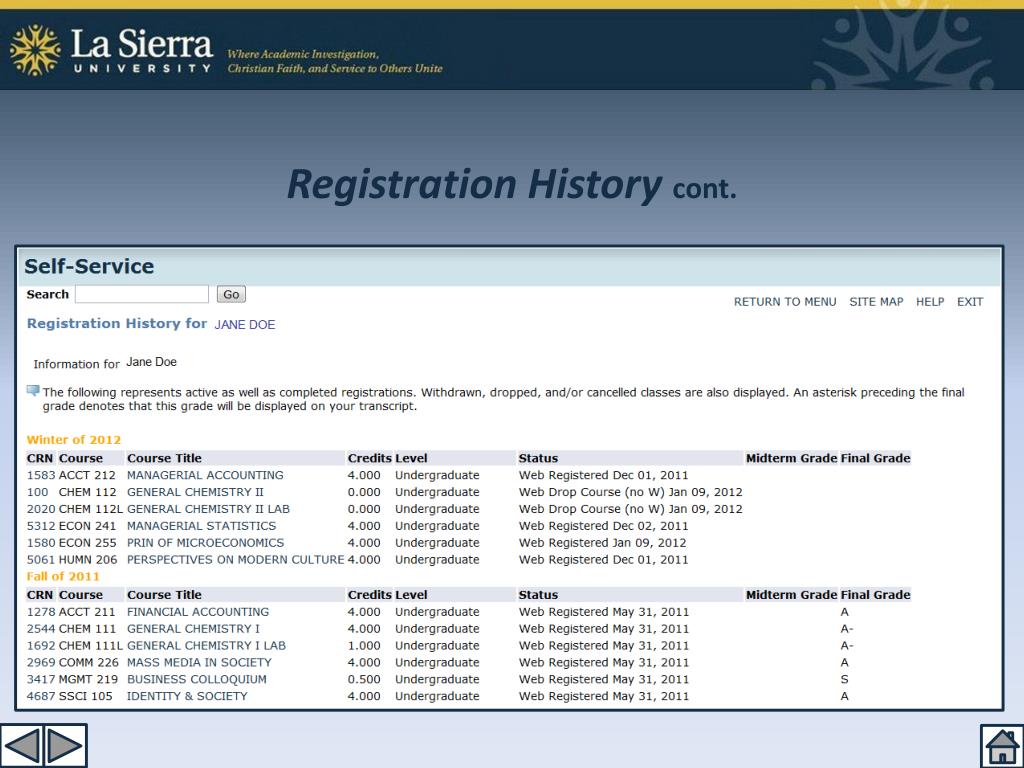Click CRN 1583 in Winter table
Viewport: 1024px width, 768px height.
tap(40, 475)
